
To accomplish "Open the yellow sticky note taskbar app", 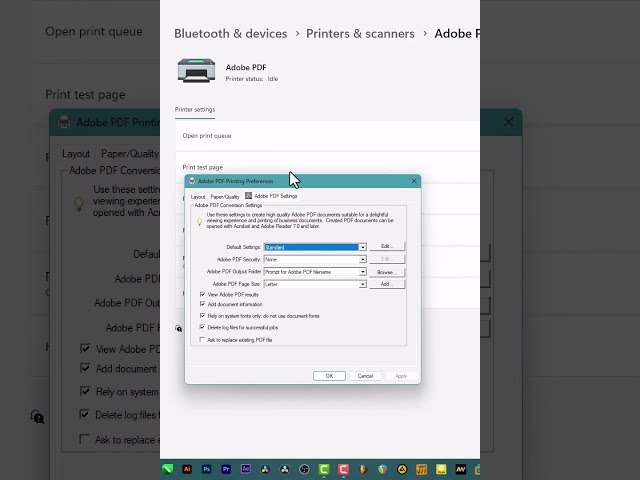I will point(441,469).
